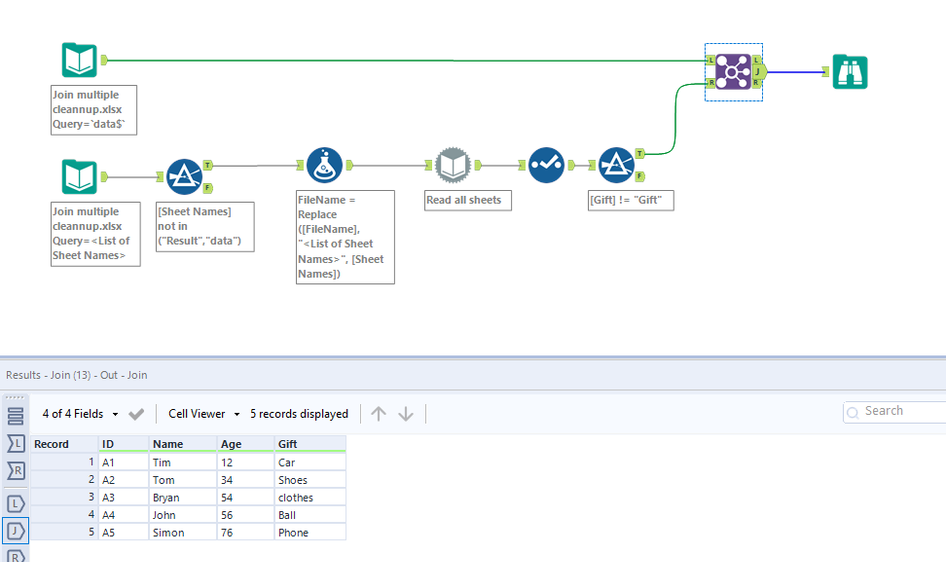Select the Formula tool replacing FileName
Screen dimensions: 946x562
pos(325,165)
